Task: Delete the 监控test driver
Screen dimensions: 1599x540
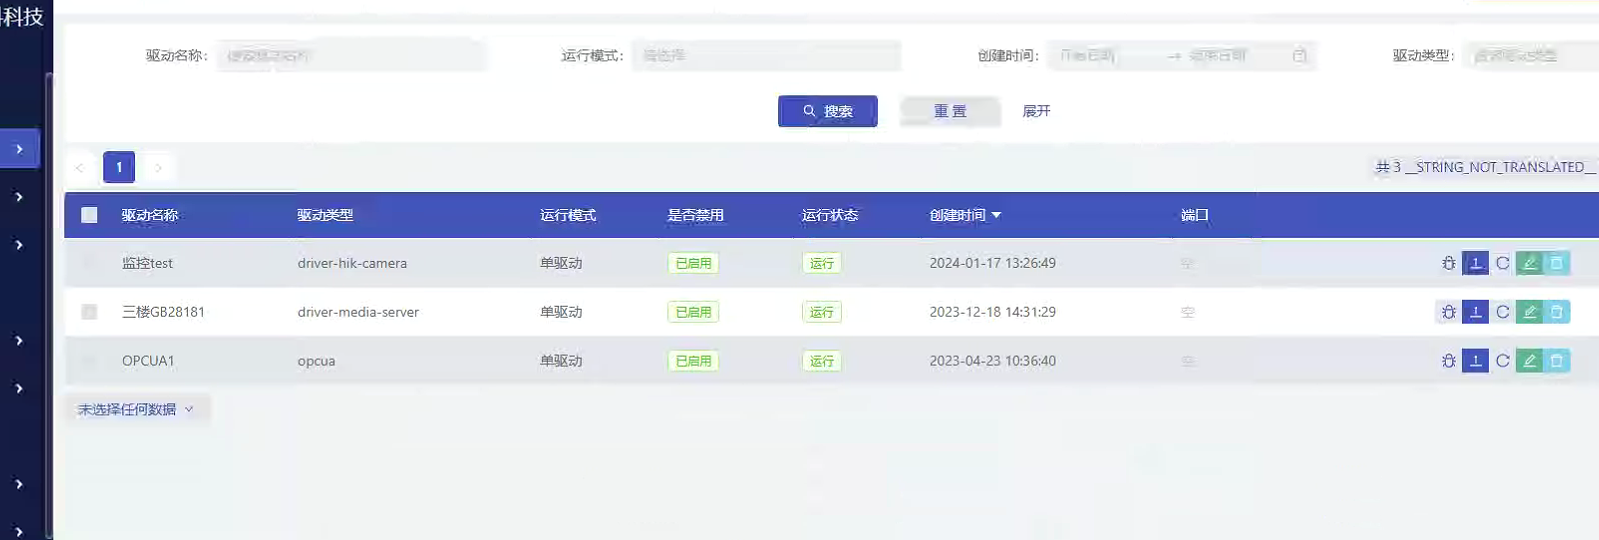Action: coord(1556,263)
